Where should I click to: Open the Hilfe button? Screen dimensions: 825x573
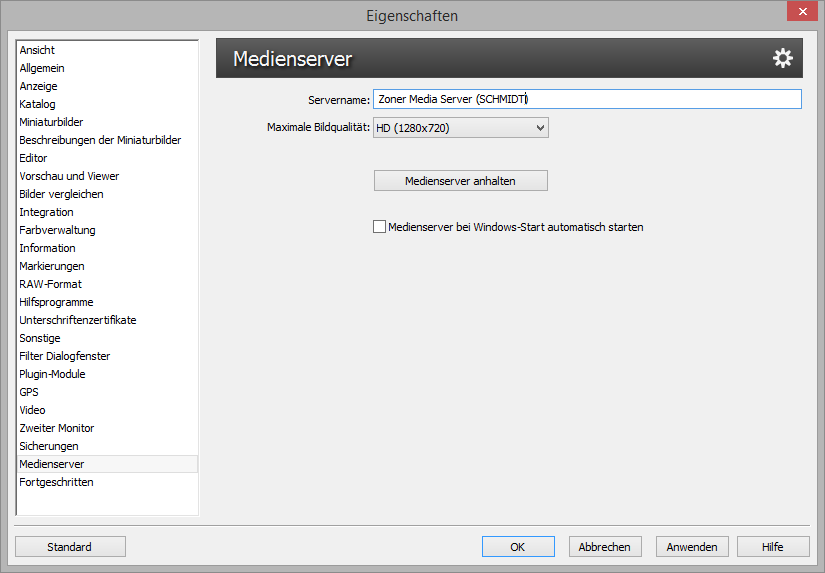click(x=772, y=547)
